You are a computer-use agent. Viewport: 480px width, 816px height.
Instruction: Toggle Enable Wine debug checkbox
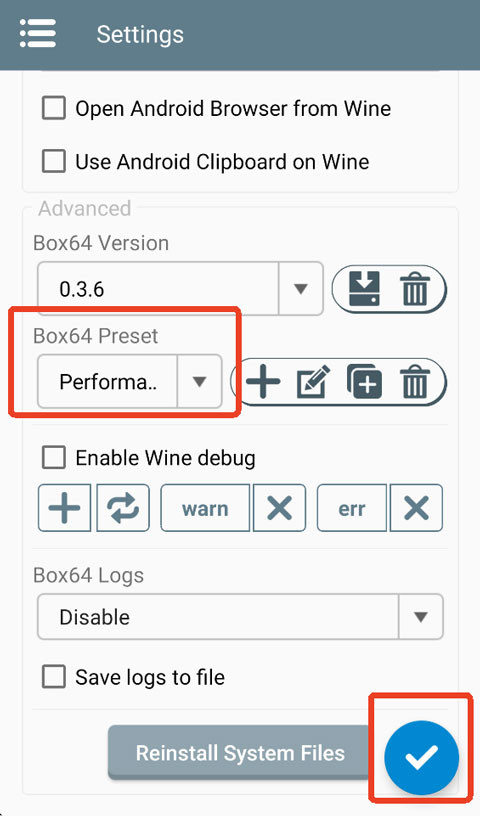[54, 458]
